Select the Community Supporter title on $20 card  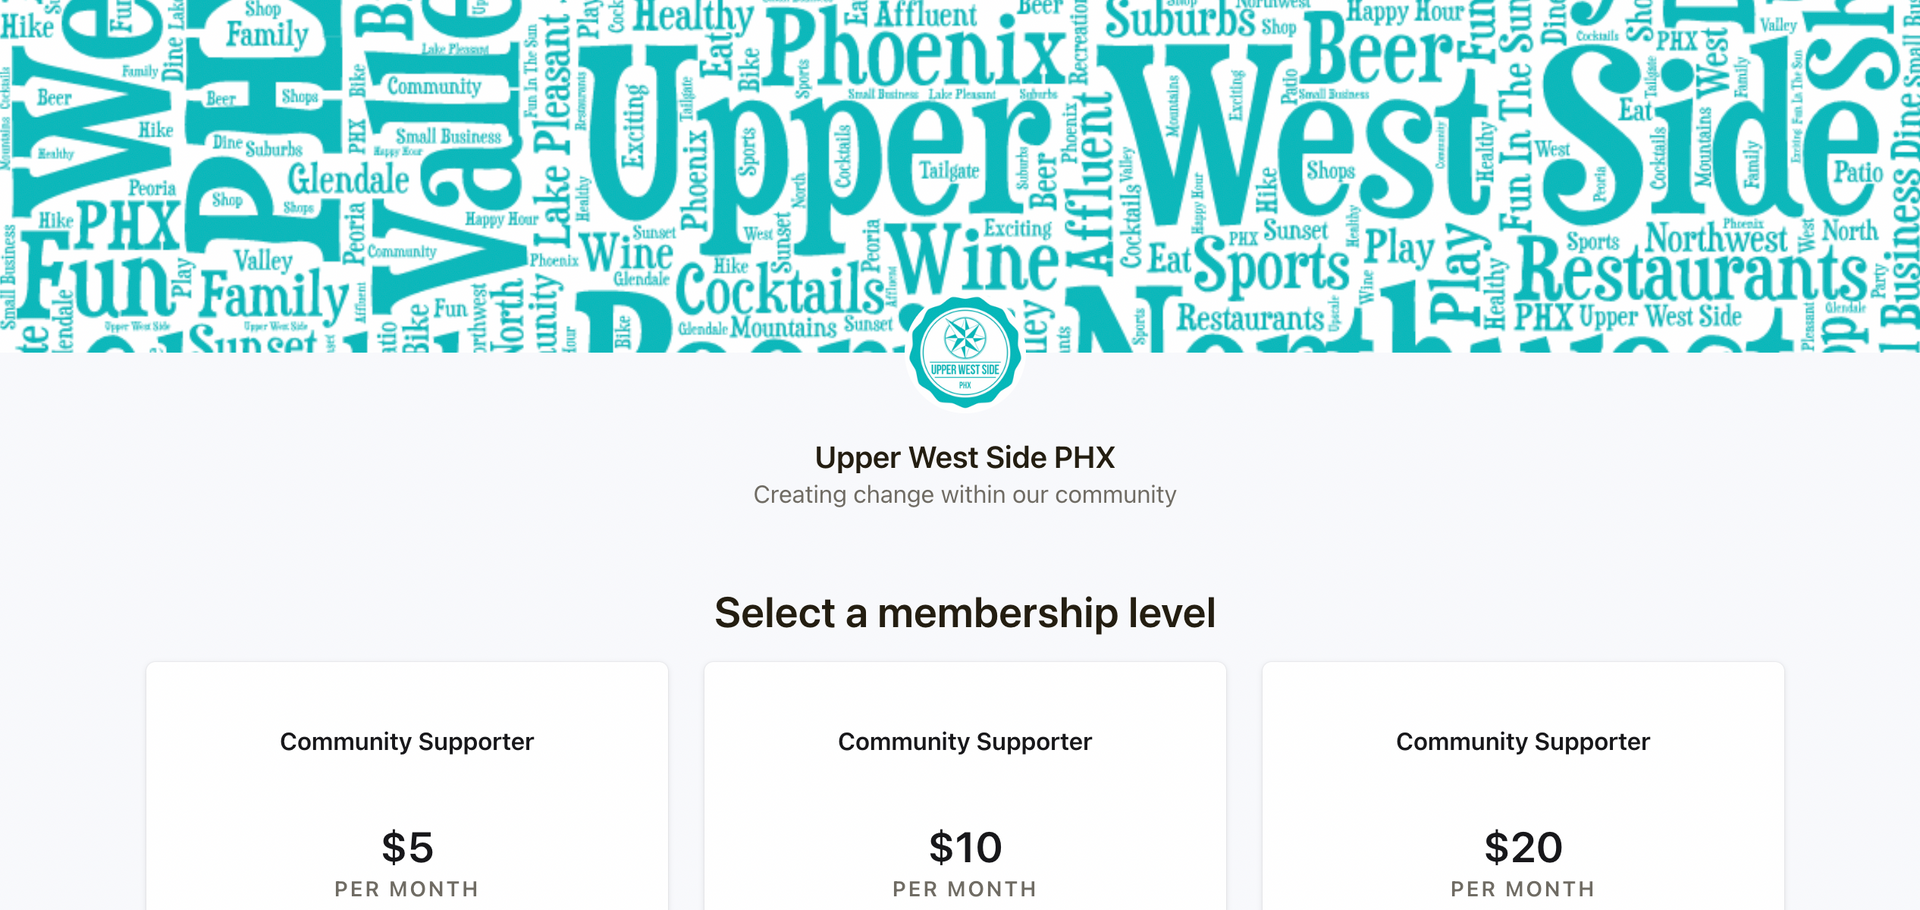pyautogui.click(x=1523, y=742)
